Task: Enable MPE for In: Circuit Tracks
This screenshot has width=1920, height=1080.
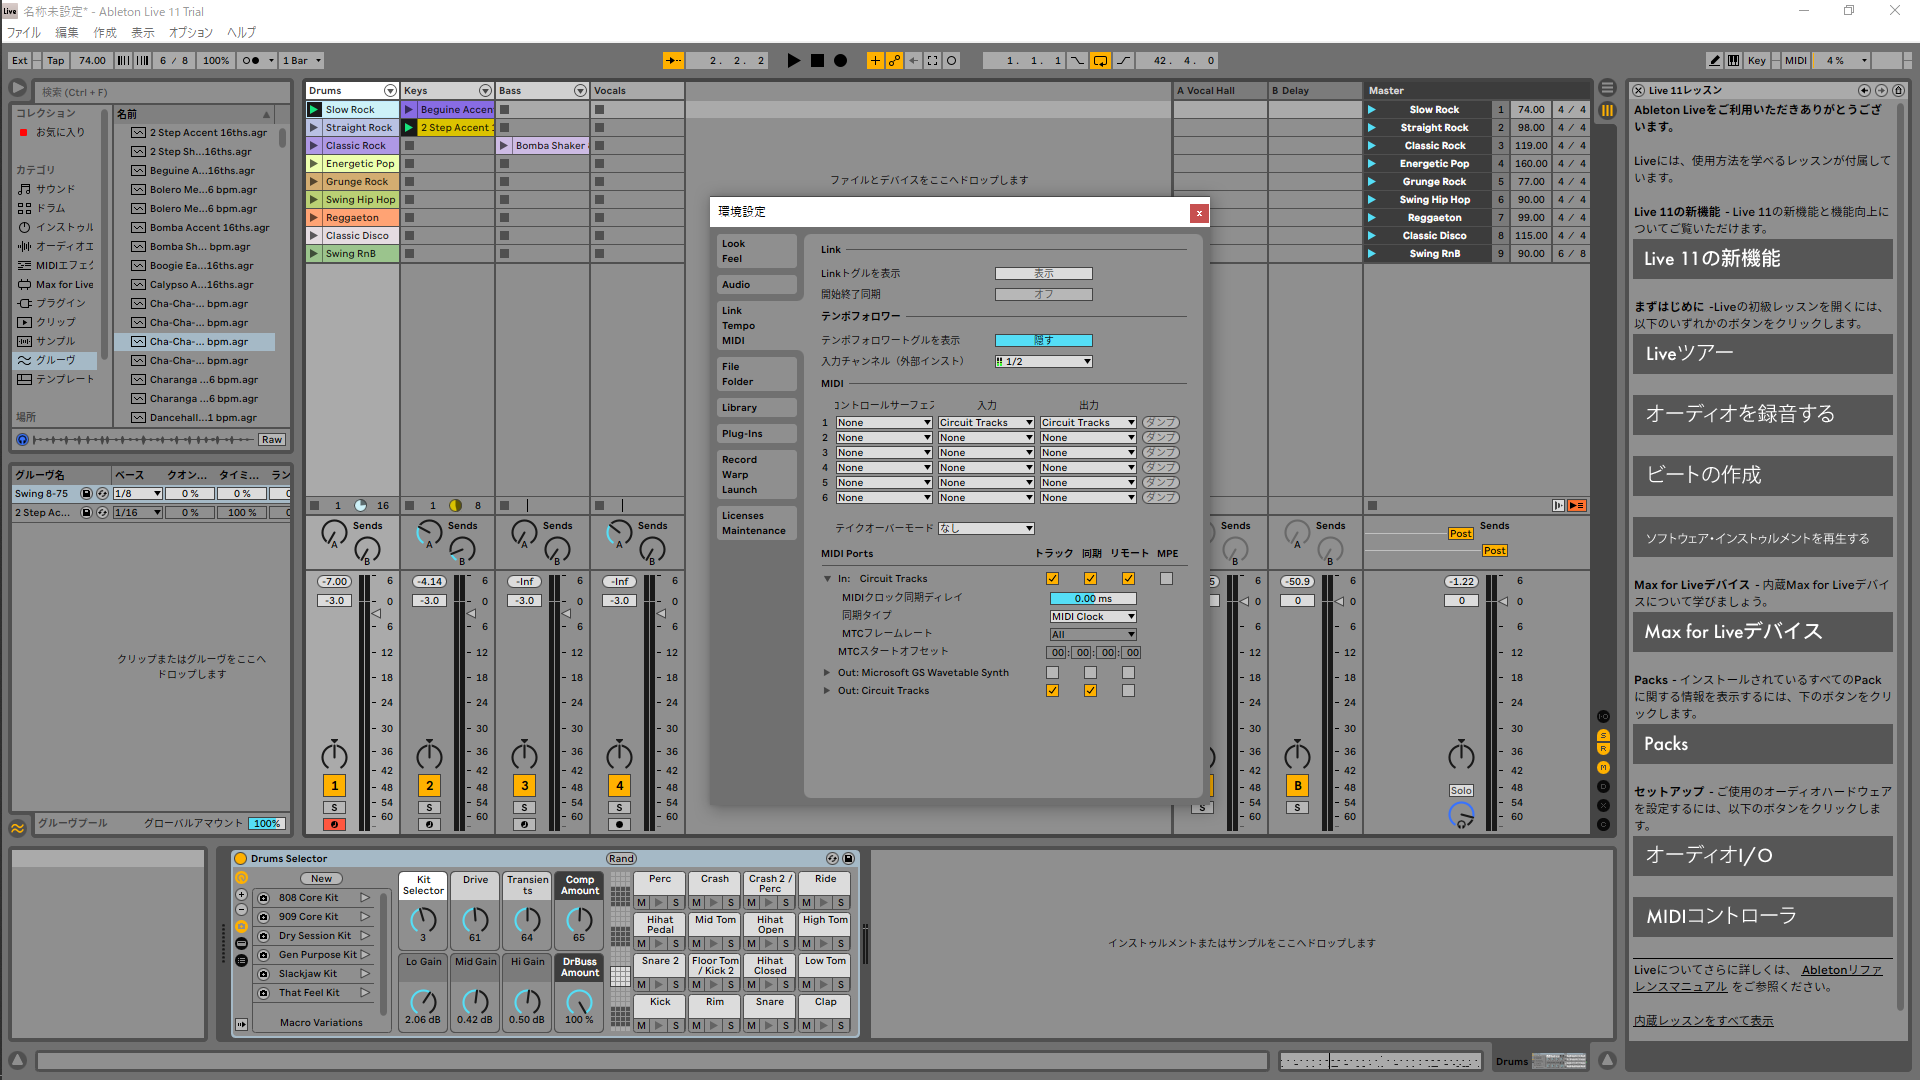Action: [x=1166, y=579]
